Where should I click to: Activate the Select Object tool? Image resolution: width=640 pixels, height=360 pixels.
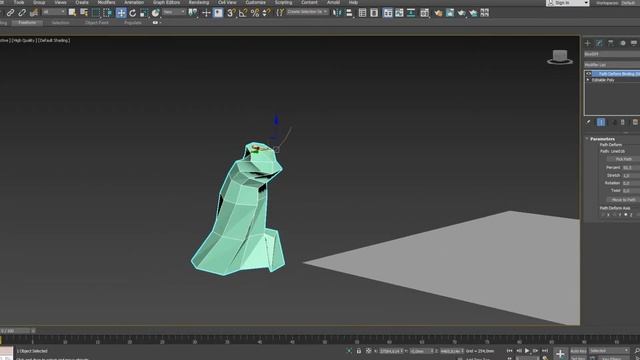pos(72,13)
